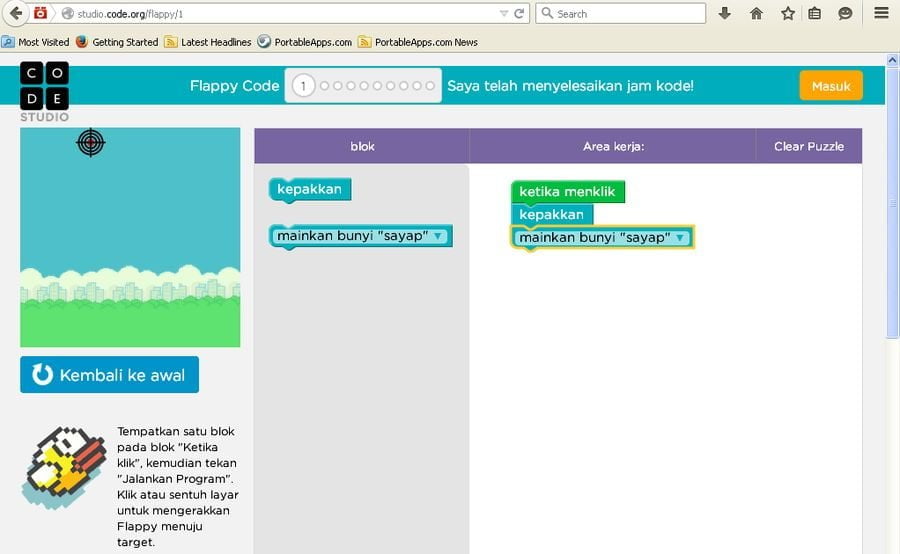Viewport: 900px width, 554px height.
Task: Select the second puzzle level dot
Action: pos(325,86)
